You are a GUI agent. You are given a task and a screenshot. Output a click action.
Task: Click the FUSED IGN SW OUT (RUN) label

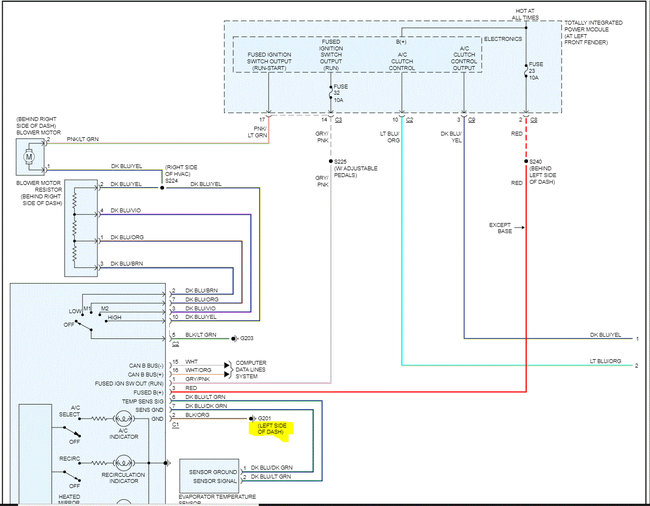click(x=129, y=384)
